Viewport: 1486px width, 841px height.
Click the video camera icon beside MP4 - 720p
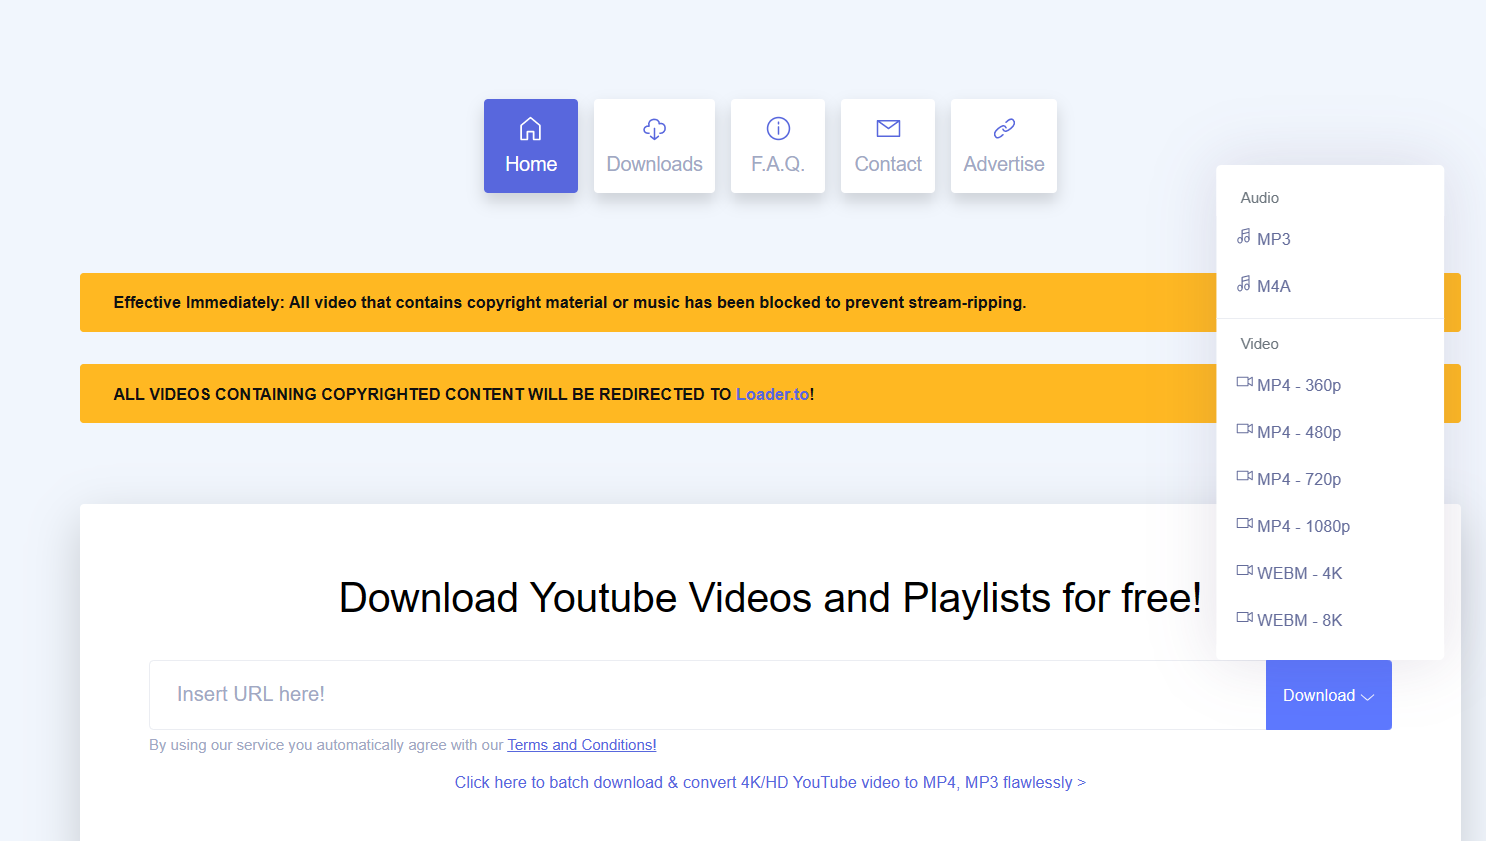coord(1245,476)
